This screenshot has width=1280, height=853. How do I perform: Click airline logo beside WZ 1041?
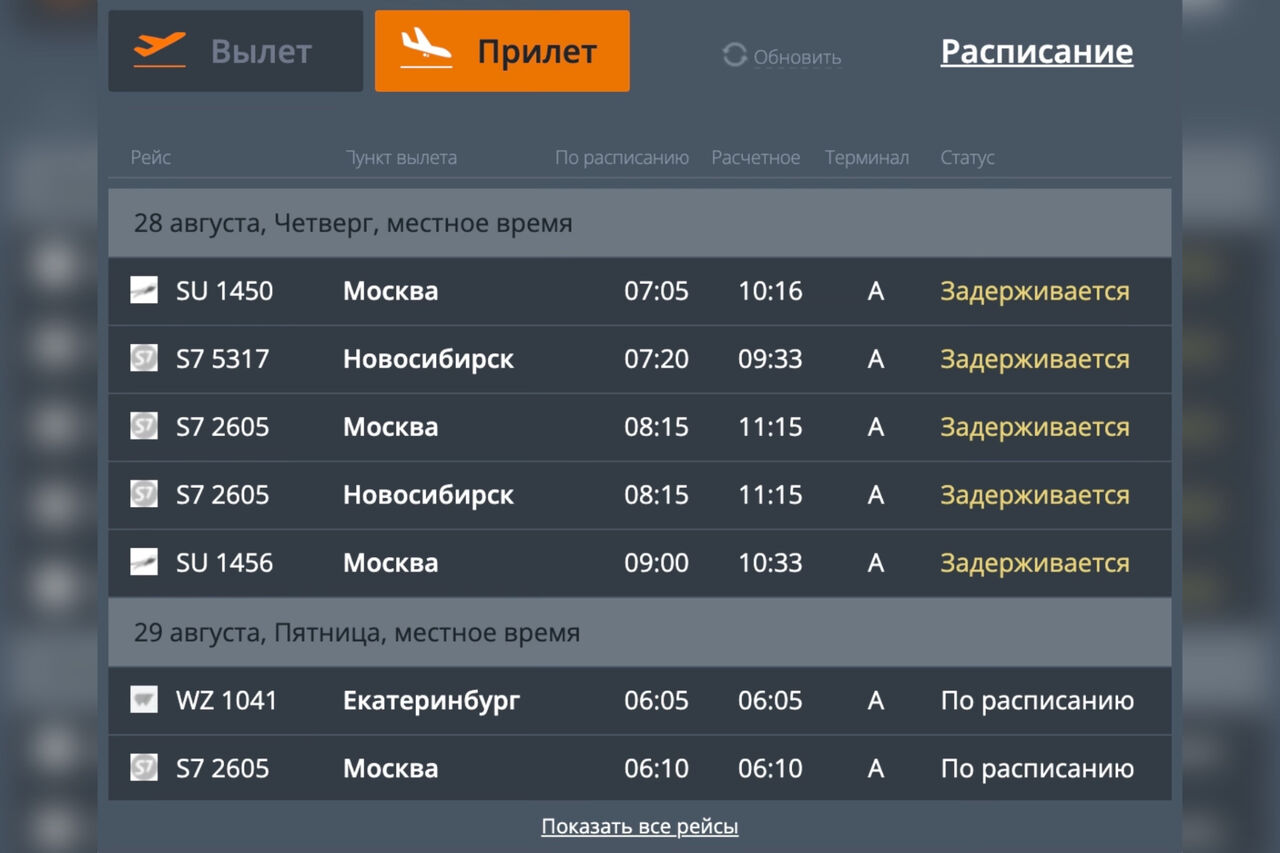144,700
